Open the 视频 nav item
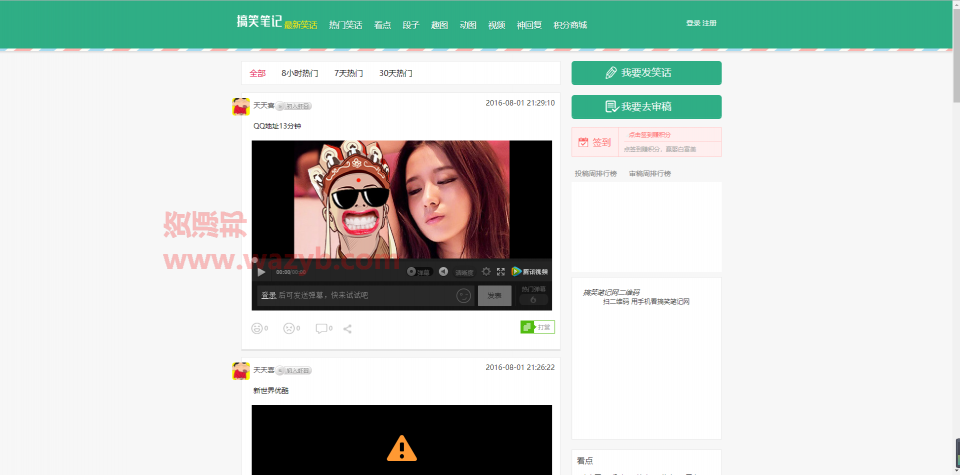 pyautogui.click(x=497, y=25)
